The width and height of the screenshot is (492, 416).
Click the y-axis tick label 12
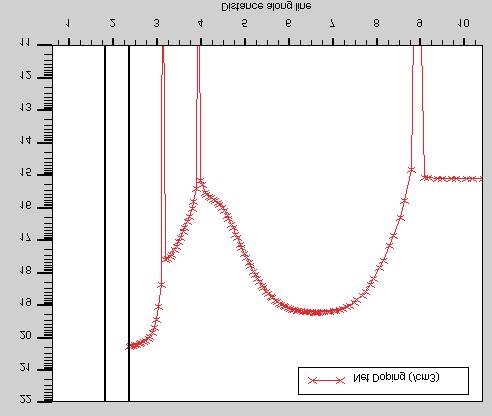(x=25, y=75)
